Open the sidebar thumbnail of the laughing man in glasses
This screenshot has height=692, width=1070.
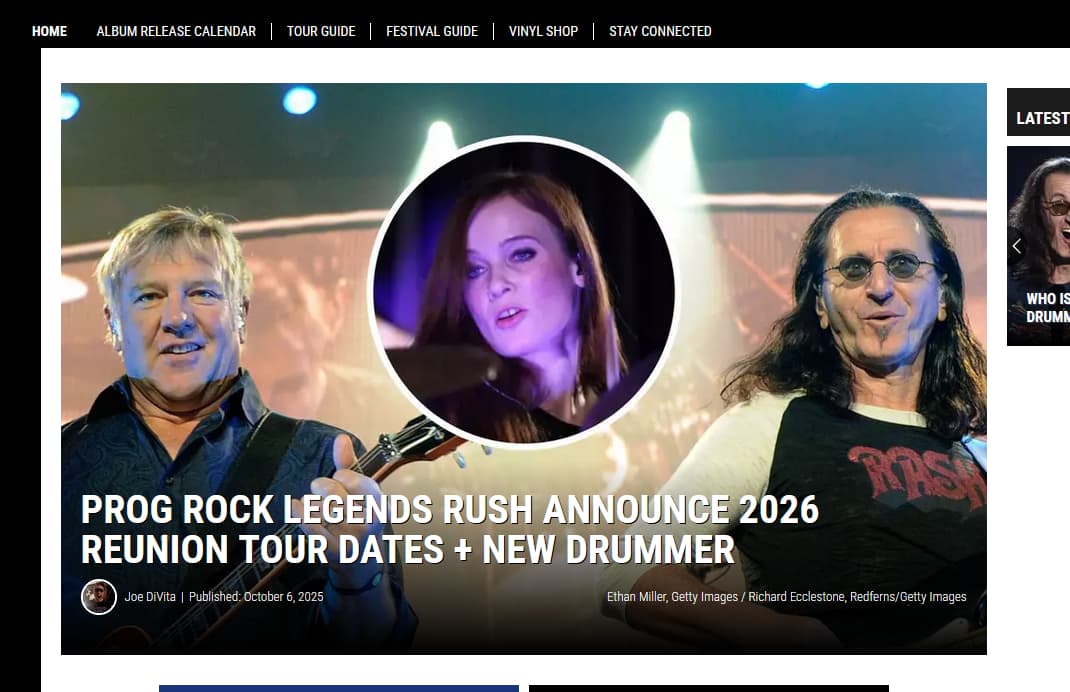coord(1039,246)
